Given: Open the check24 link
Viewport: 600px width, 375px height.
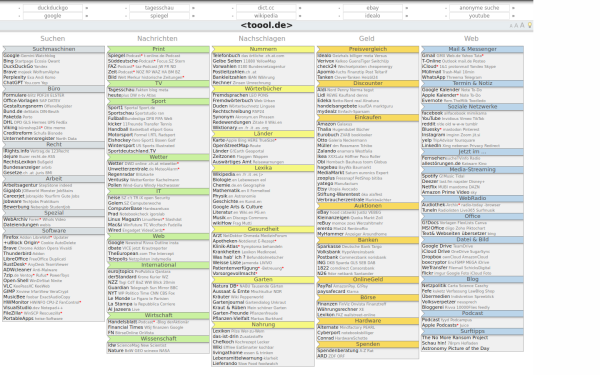Looking at the screenshot, I should point(326,66).
